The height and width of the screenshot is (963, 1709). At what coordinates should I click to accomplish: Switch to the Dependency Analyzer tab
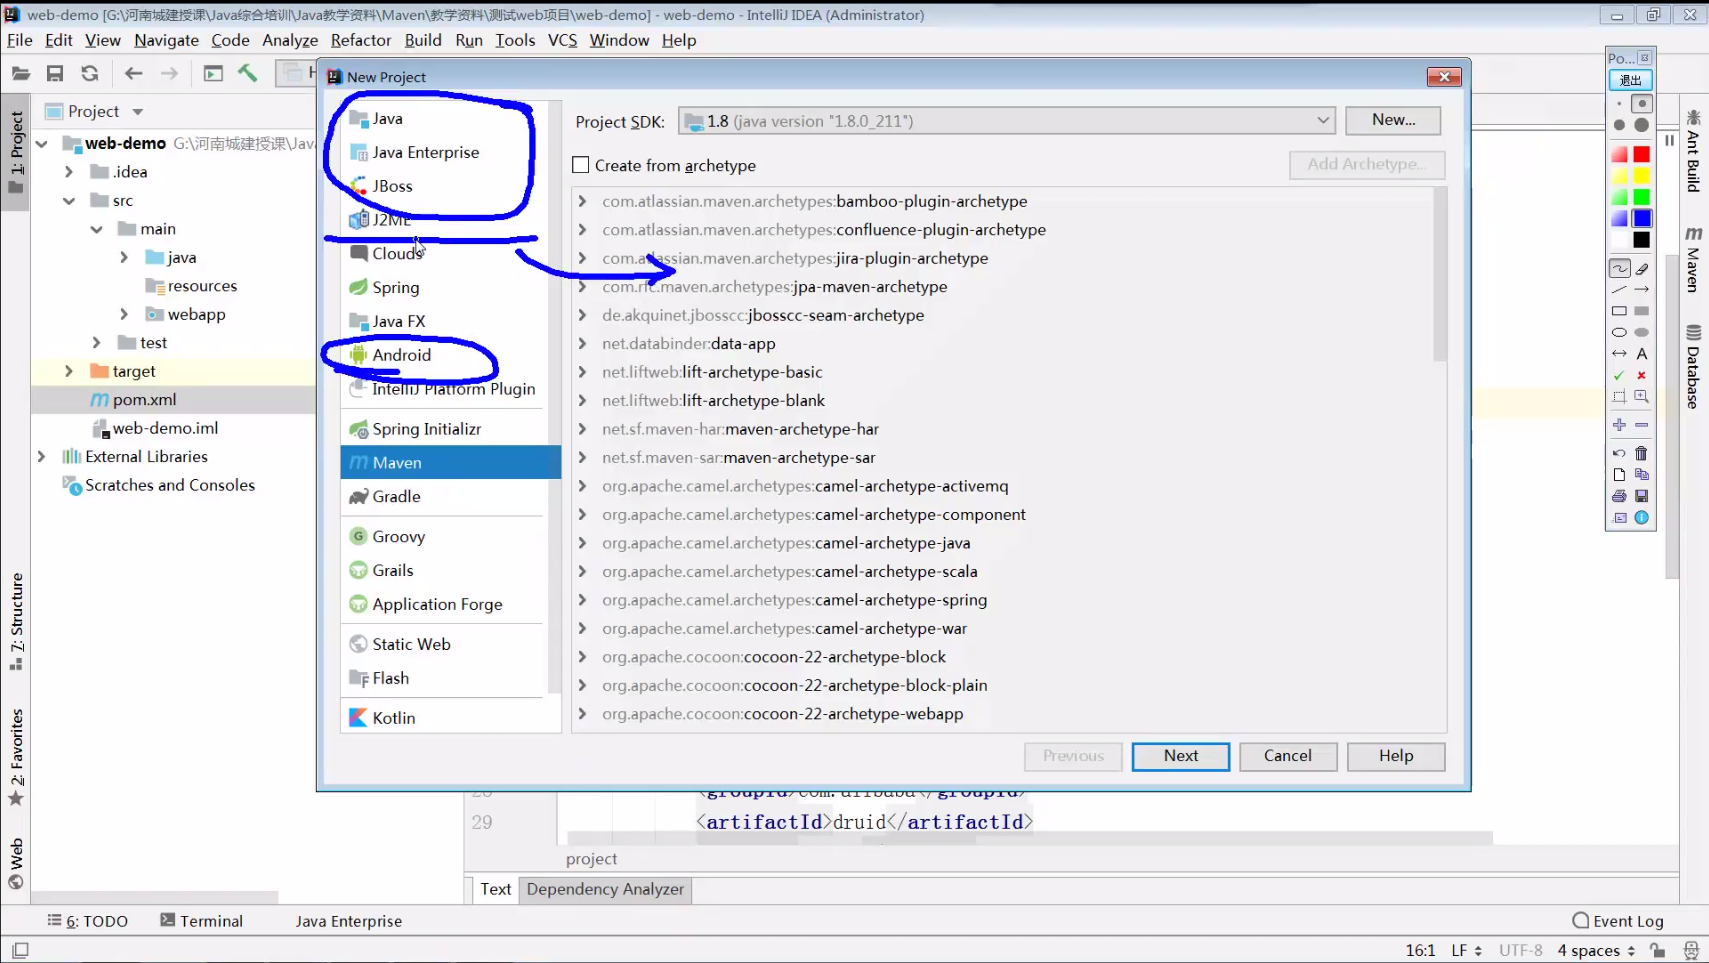(x=605, y=889)
